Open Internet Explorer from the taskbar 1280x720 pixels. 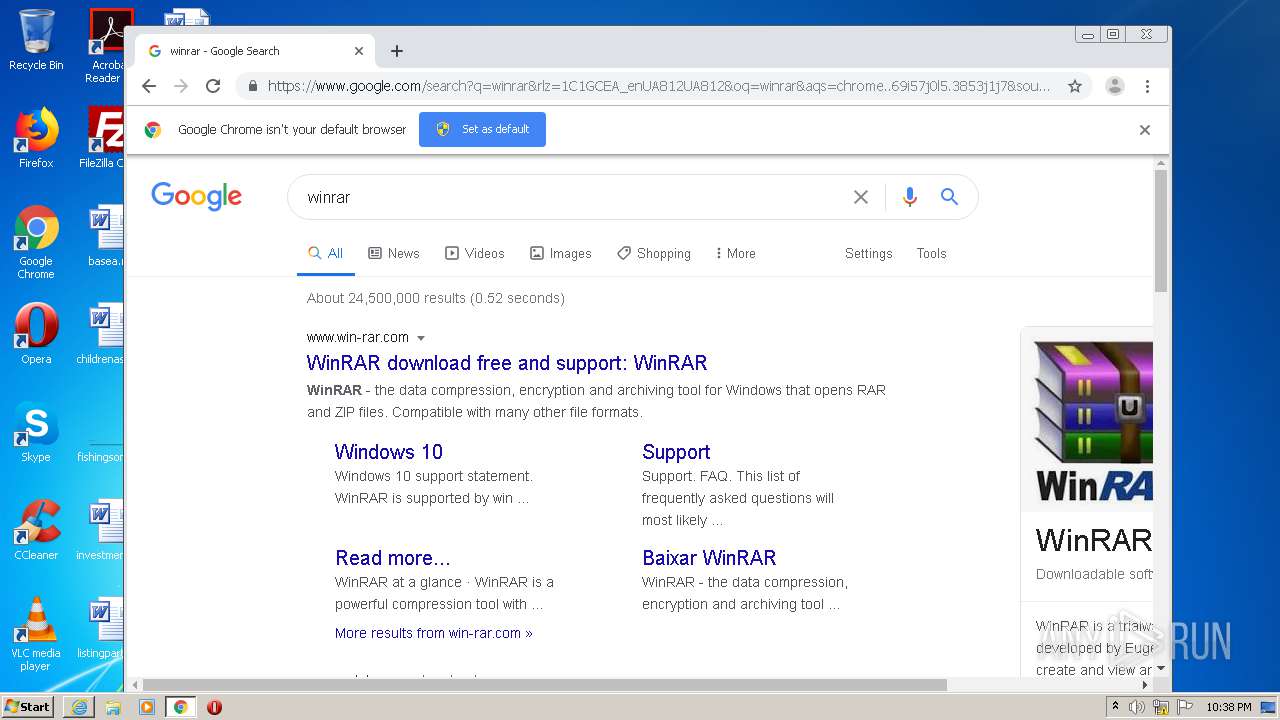pos(79,707)
